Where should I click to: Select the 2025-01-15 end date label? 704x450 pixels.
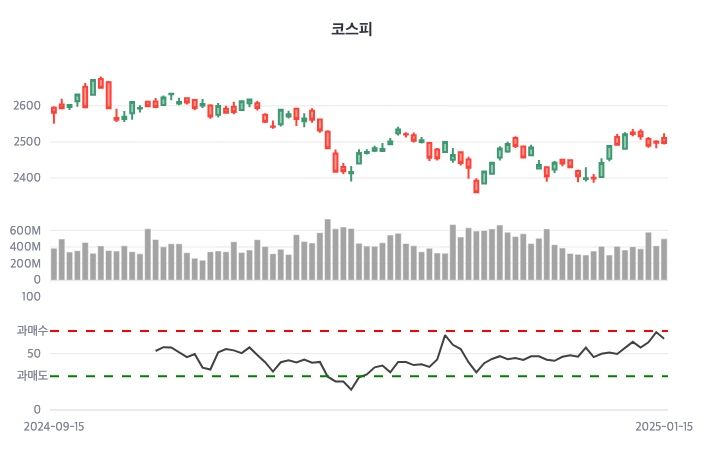[x=663, y=426]
